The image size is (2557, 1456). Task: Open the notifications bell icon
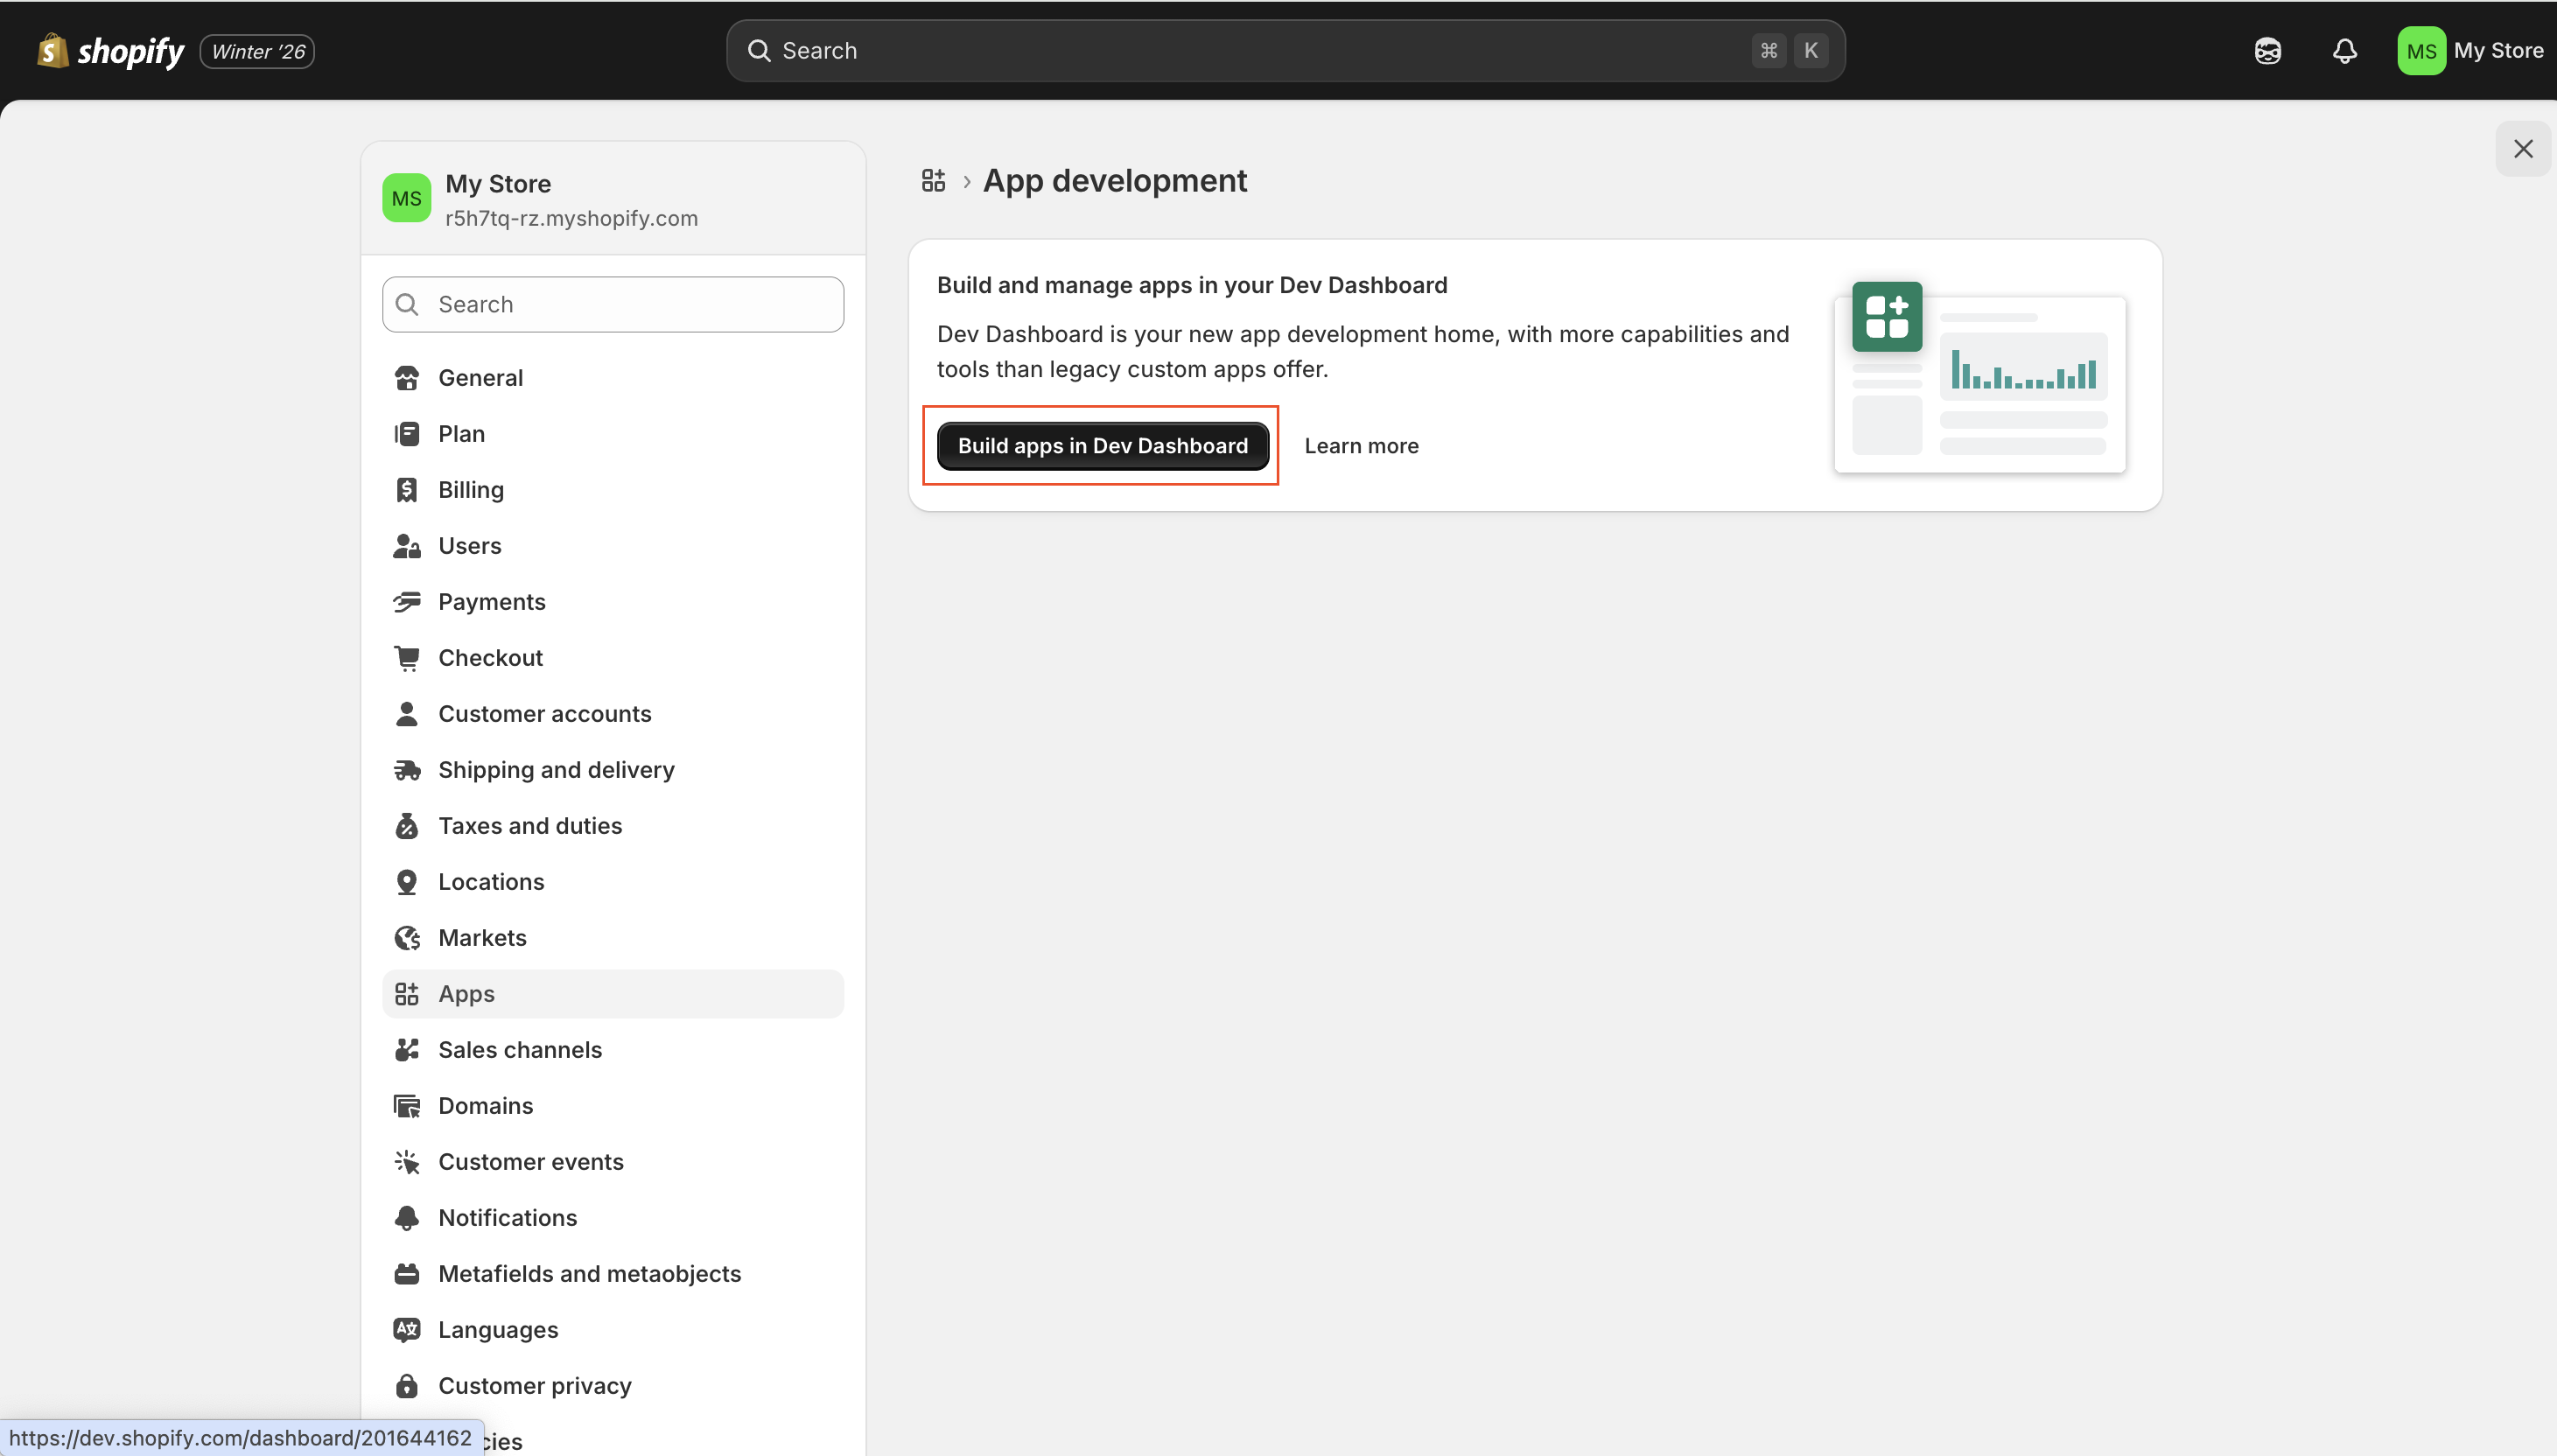point(2344,51)
